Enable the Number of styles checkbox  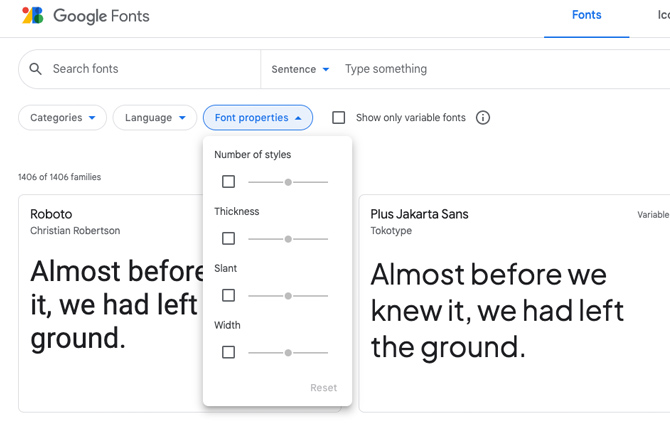click(x=229, y=182)
